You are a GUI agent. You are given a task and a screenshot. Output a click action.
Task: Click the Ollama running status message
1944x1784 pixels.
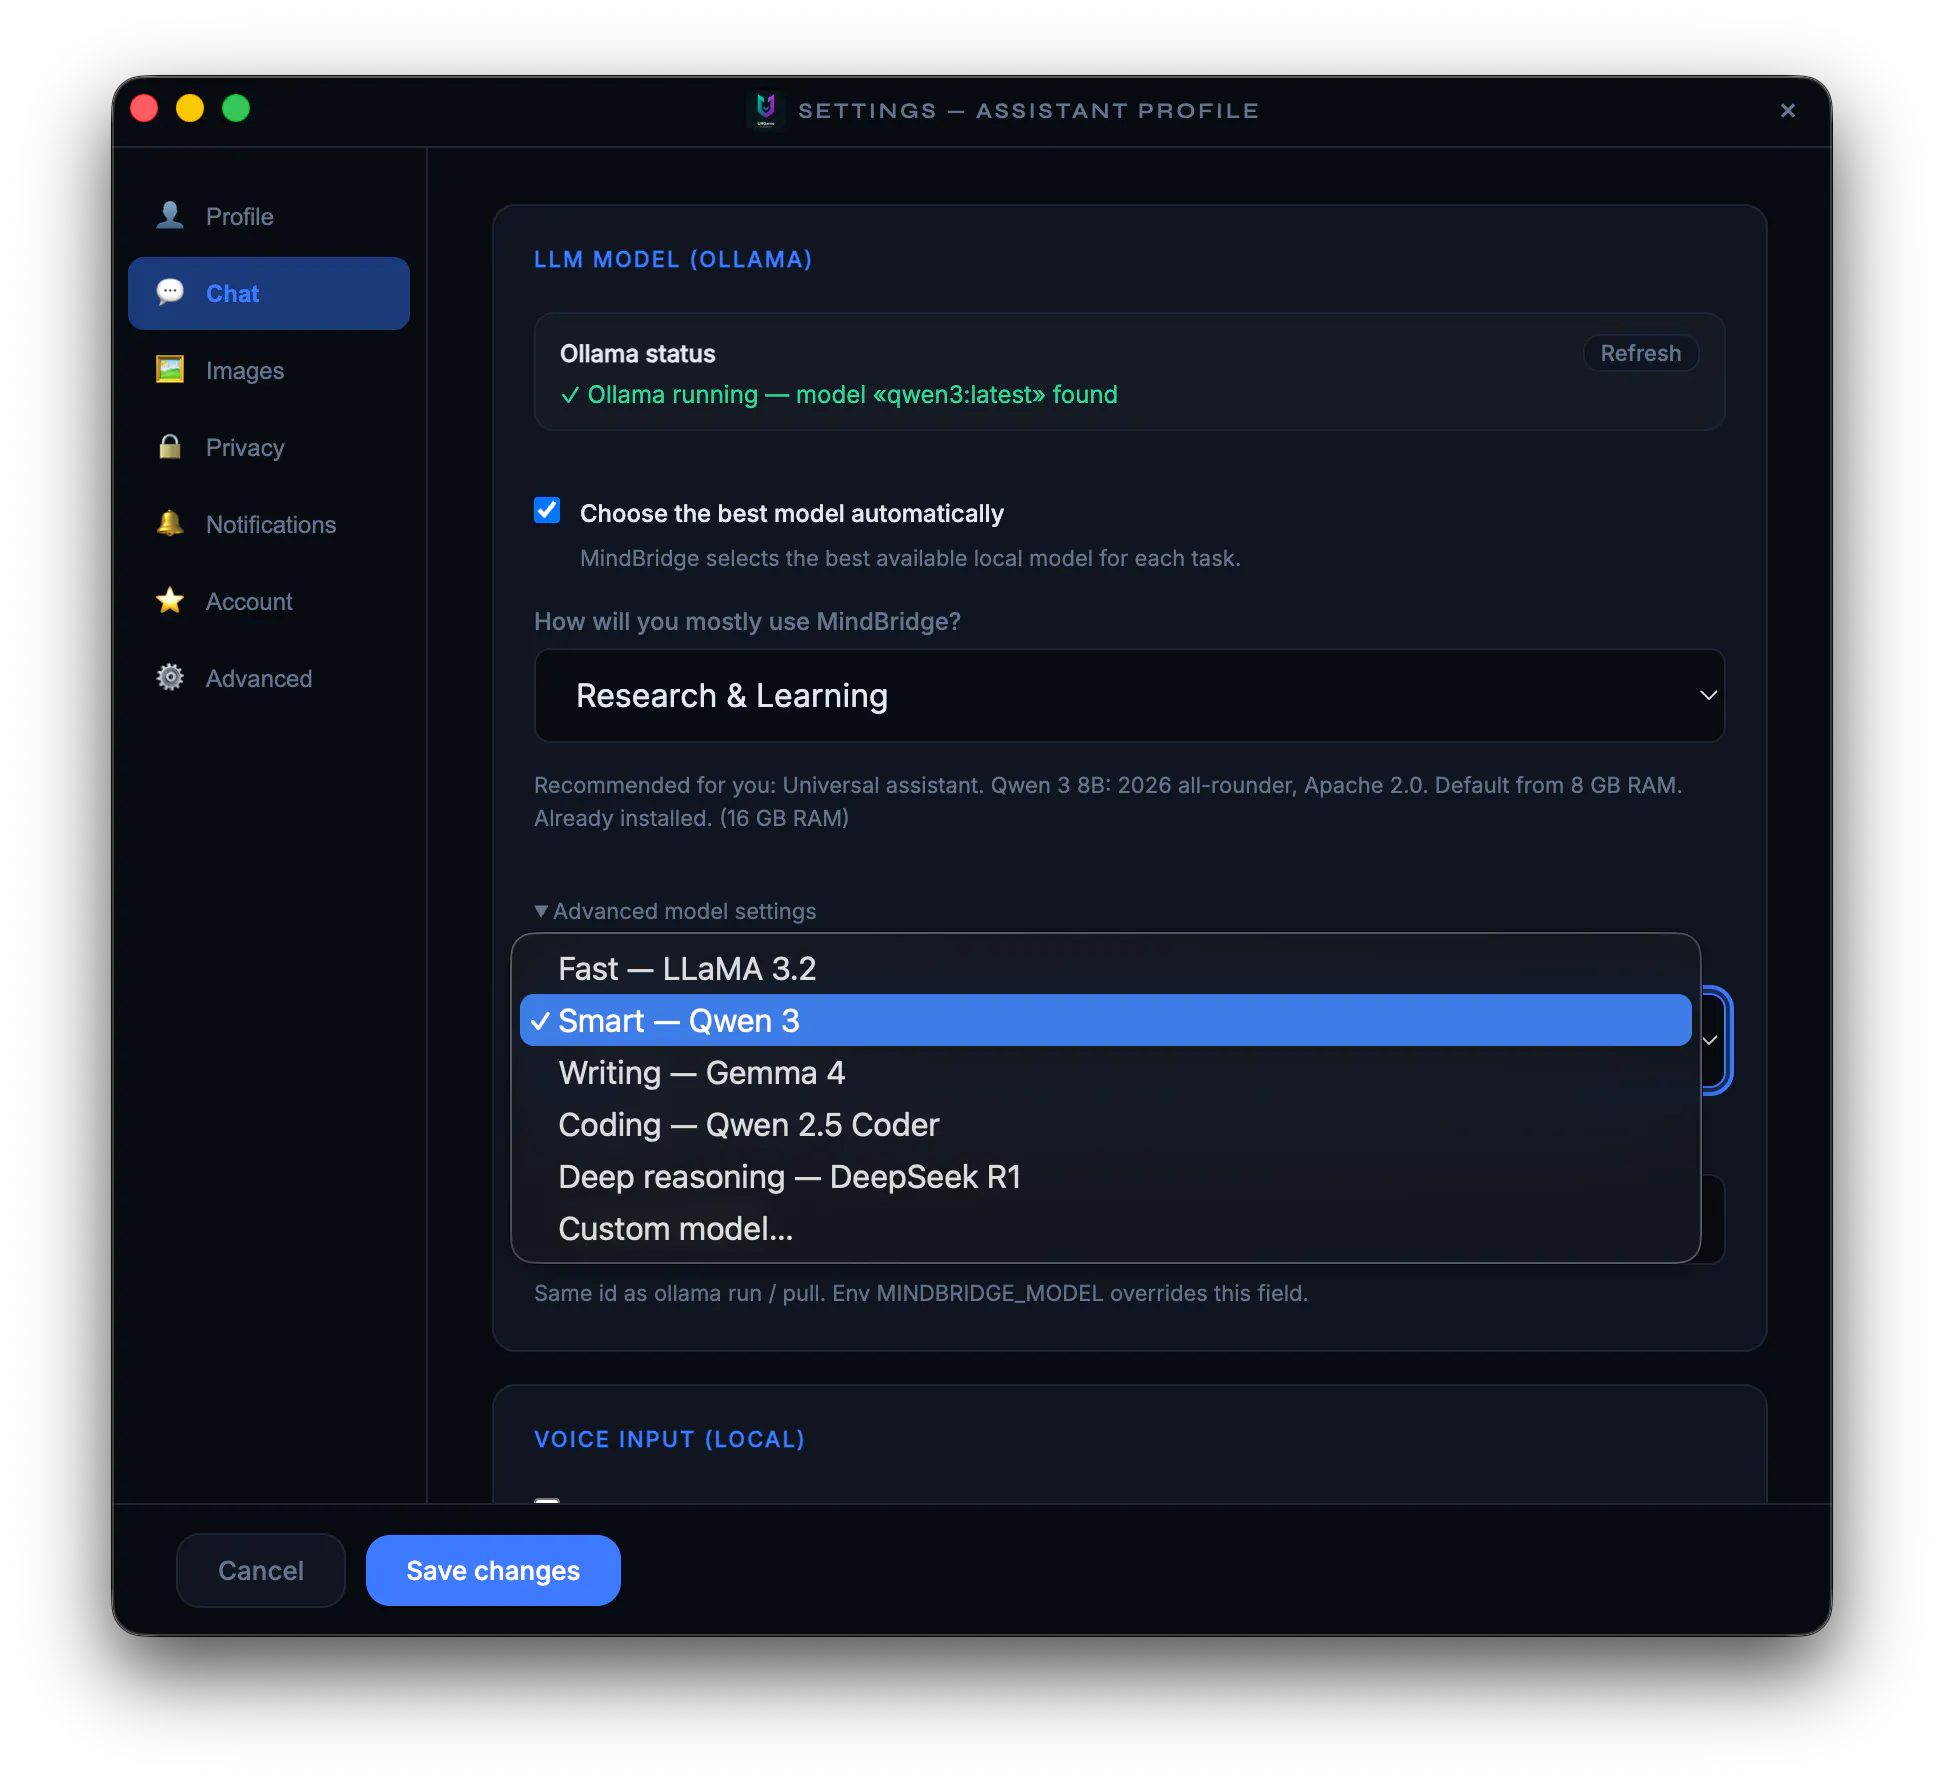click(x=839, y=395)
